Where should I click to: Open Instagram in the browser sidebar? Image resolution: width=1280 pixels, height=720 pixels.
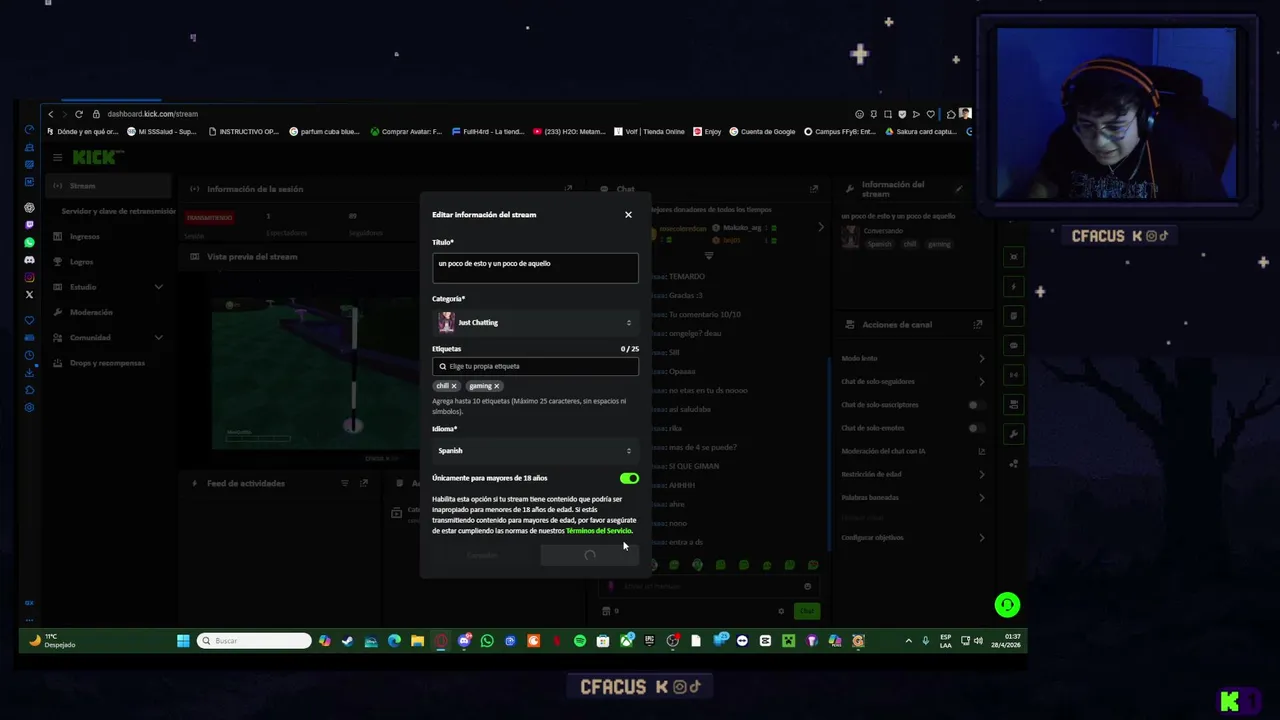point(29,277)
